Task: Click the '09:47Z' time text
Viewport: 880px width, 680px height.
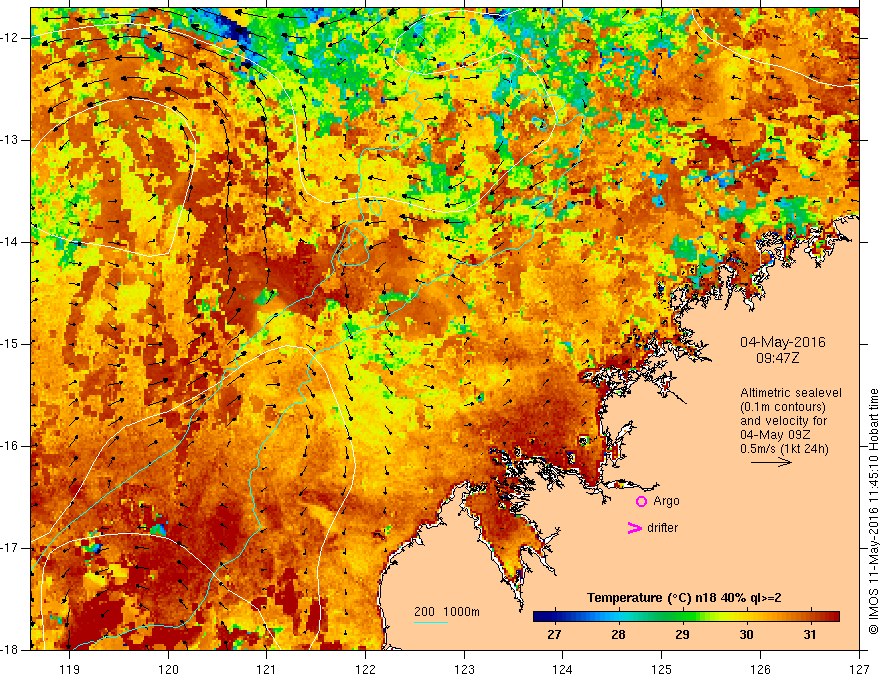Action: pos(777,358)
